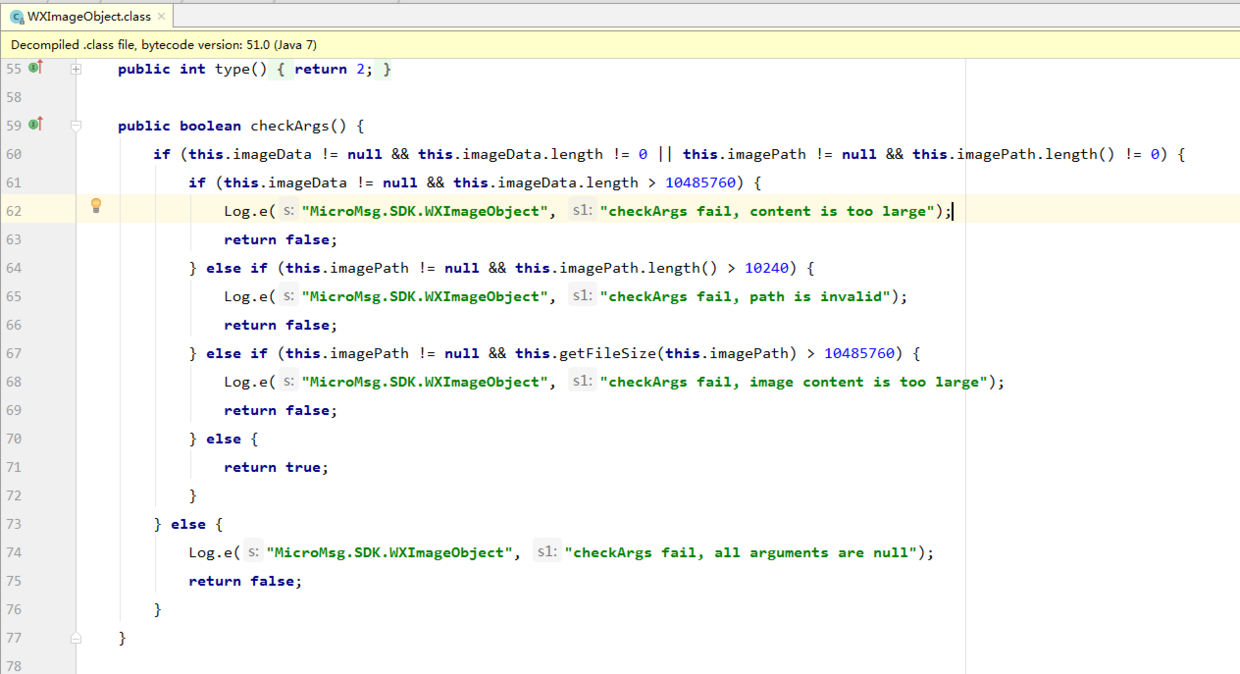Click line number 67 in the gutter
Screen dimensions: 1240x674
[13, 353]
